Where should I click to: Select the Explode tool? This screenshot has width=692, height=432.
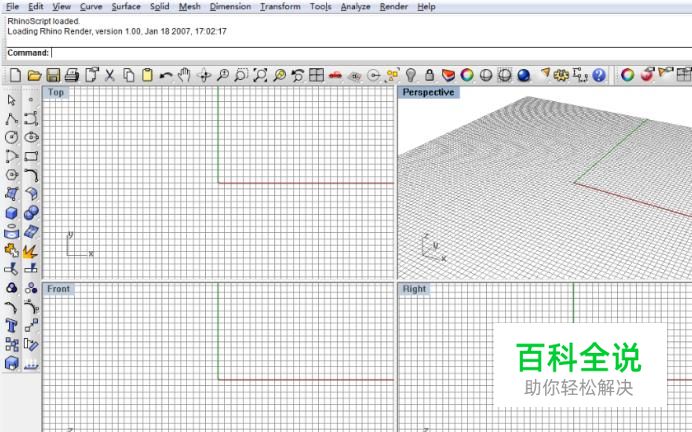pos(30,251)
